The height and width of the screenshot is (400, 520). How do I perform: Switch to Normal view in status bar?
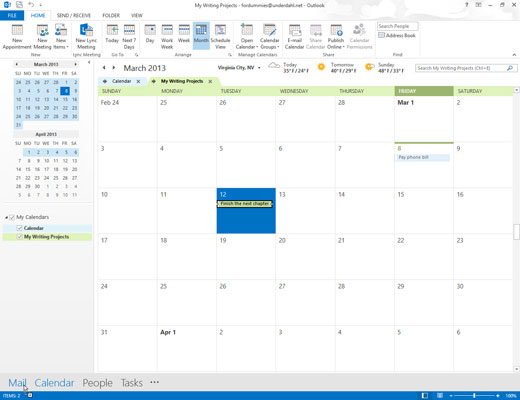coord(425,396)
